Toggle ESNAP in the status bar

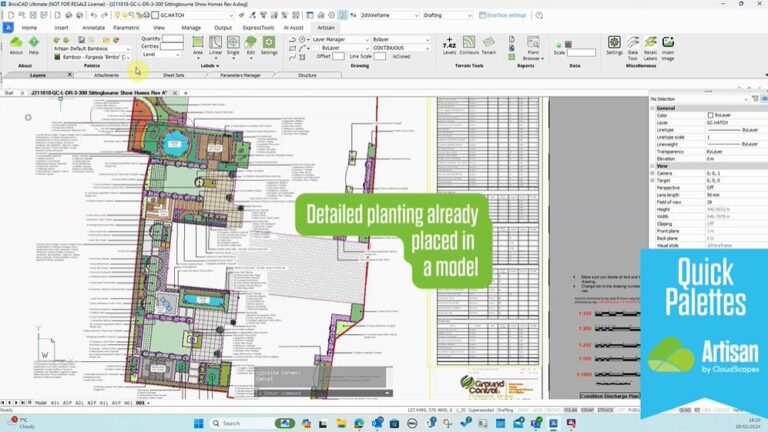[x=586, y=409]
